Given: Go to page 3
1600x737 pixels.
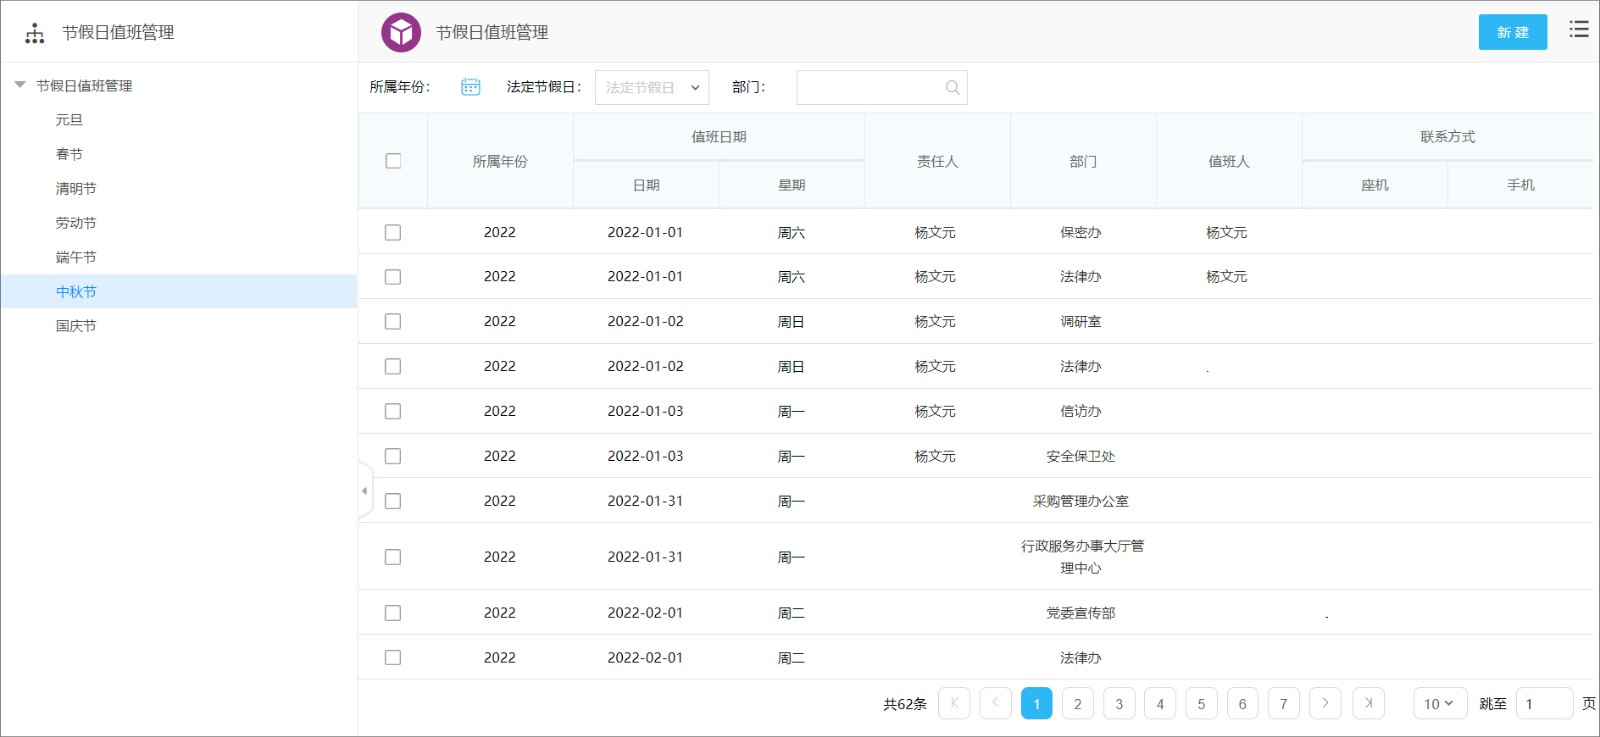Looking at the screenshot, I should [1119, 703].
